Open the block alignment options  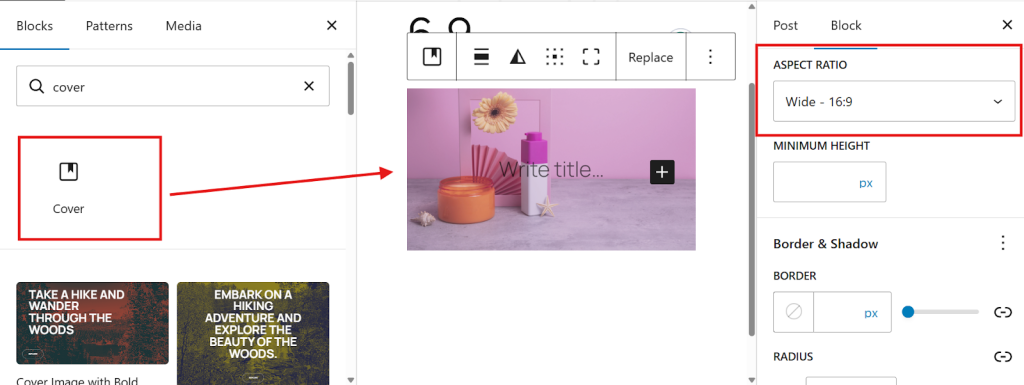(x=481, y=57)
